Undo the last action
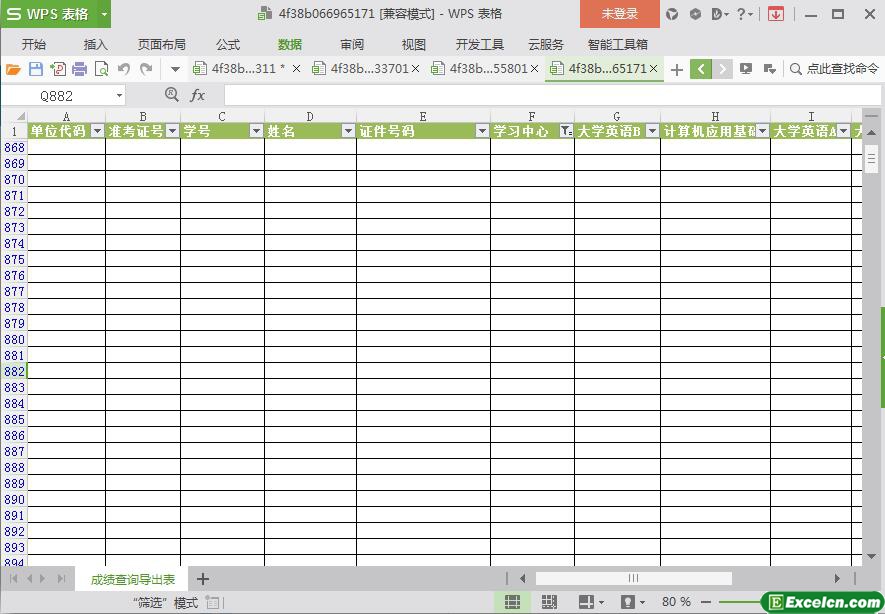Viewport: 885px width, 614px height. click(124, 69)
